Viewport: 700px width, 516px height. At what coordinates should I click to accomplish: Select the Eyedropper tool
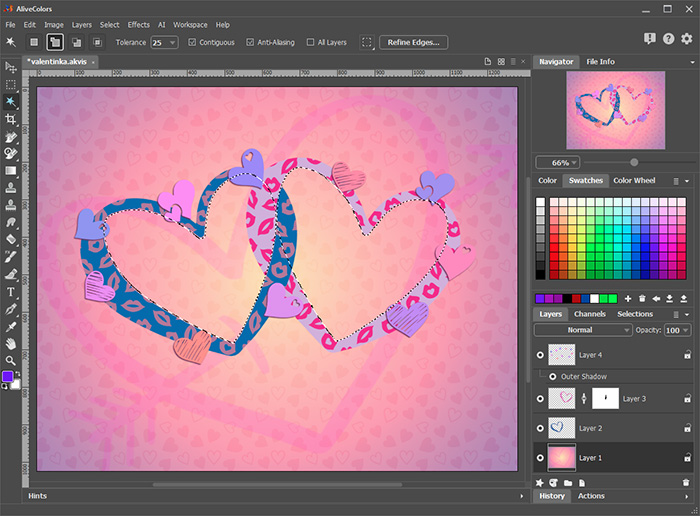(10, 326)
